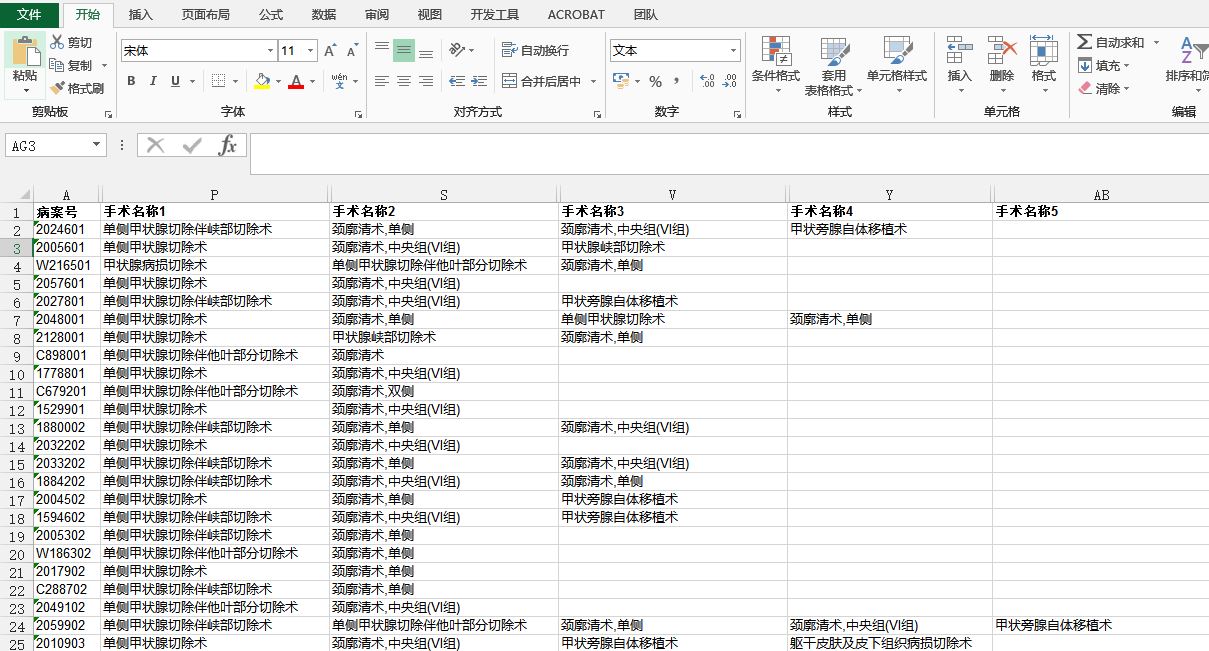Copy with the 复制 button
The width and height of the screenshot is (1209, 651).
(x=71, y=65)
